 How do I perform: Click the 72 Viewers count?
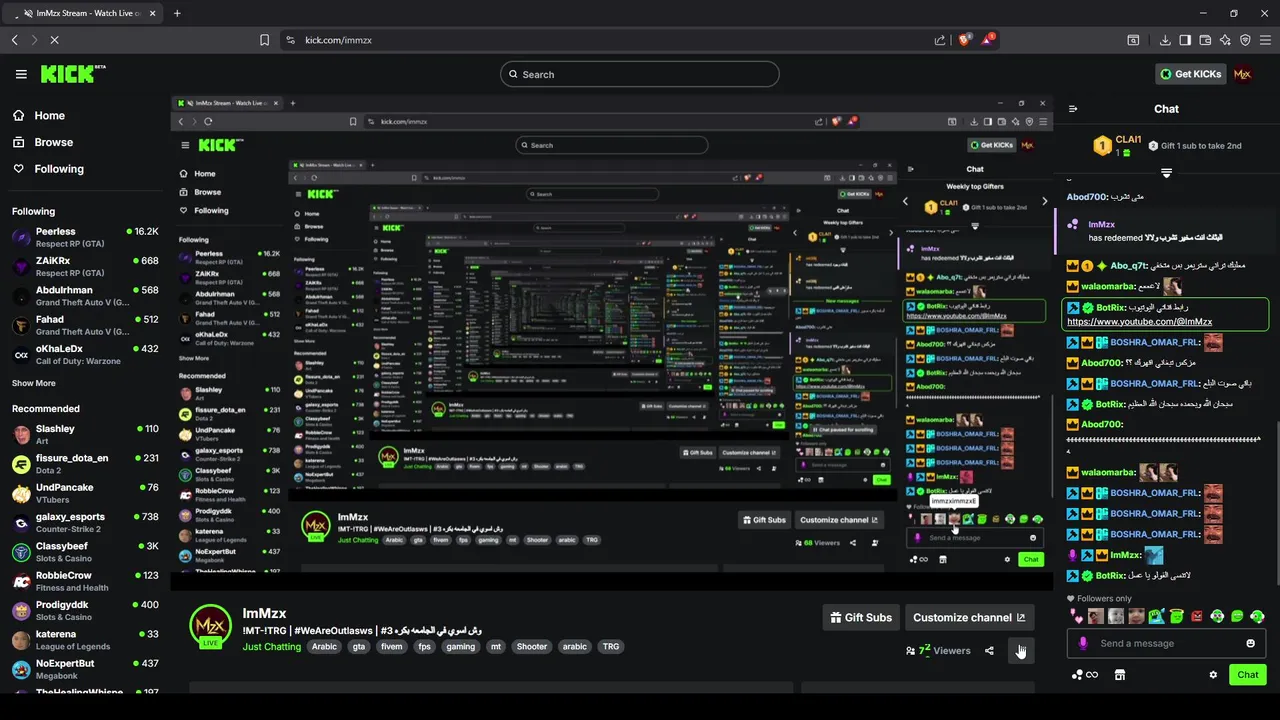(938, 651)
